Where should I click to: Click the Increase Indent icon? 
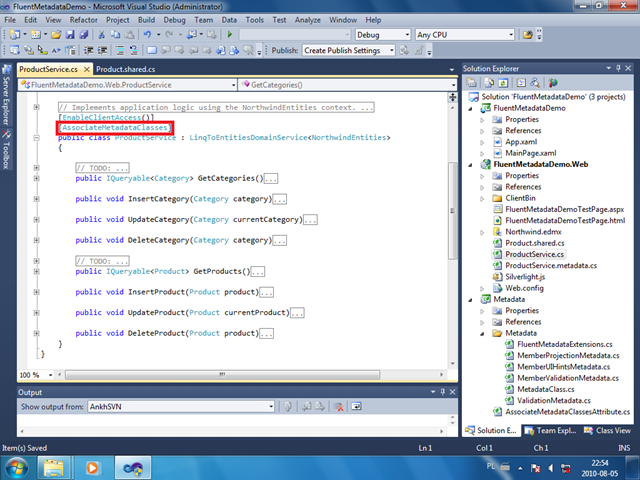pyautogui.click(x=102, y=50)
